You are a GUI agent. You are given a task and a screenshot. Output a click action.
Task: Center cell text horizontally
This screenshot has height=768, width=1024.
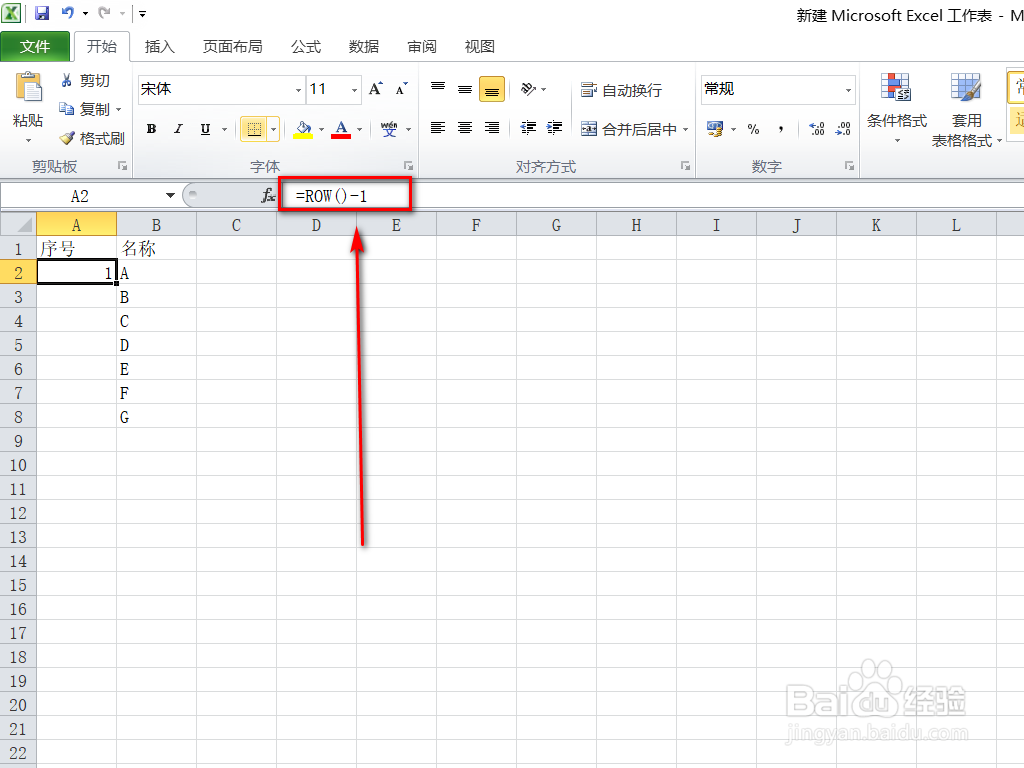465,128
